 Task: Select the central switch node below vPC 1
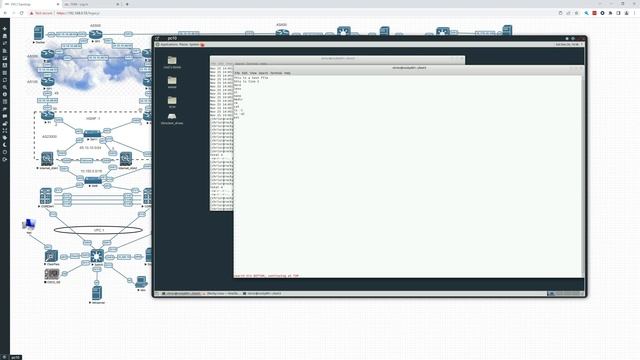[x=97, y=256]
